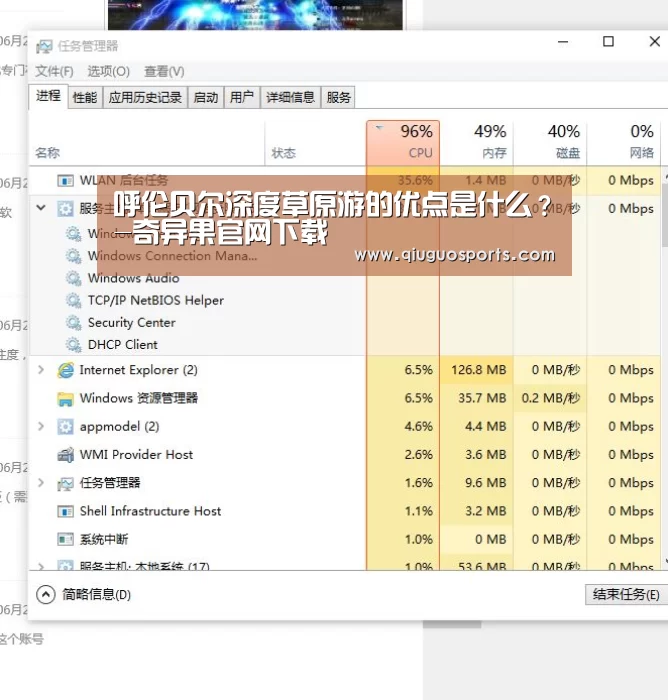The width and height of the screenshot is (668, 700).
Task: Click the Shell Infrastructure Host icon
Action: point(65,512)
